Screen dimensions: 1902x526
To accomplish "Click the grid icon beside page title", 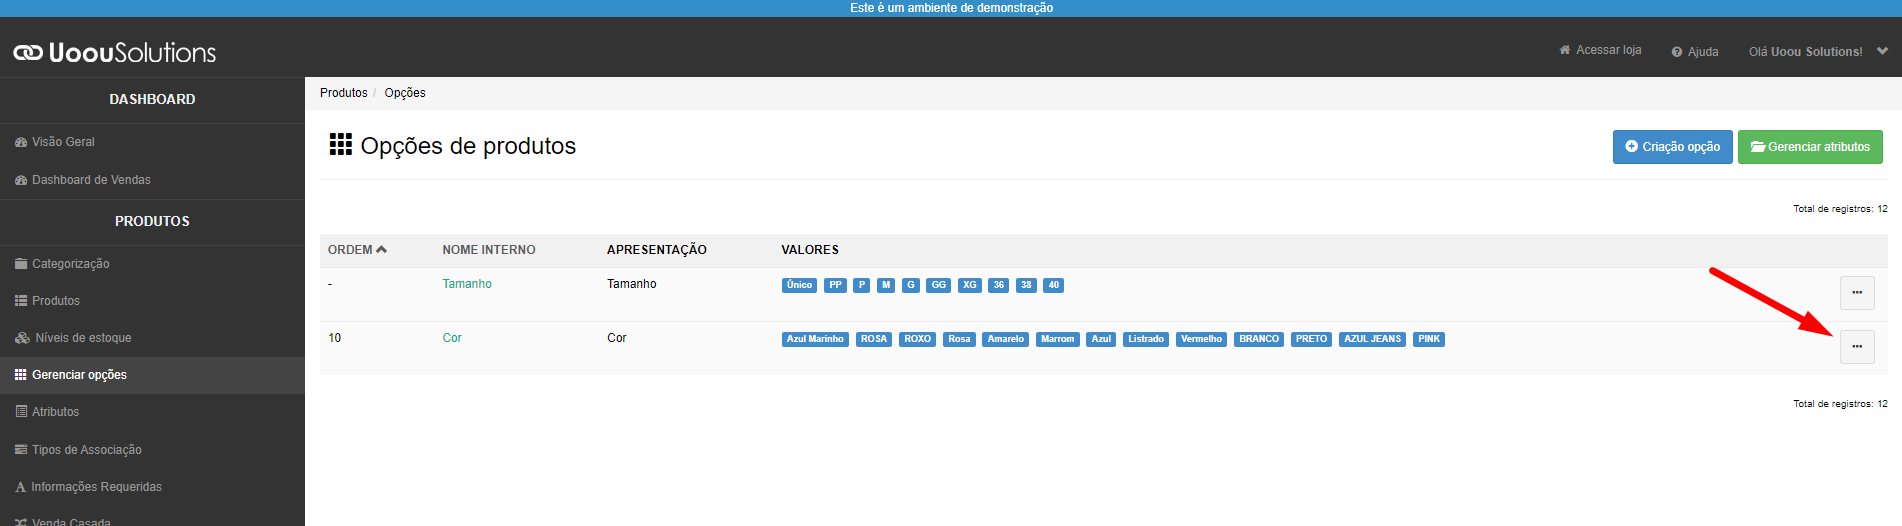I will click(341, 145).
